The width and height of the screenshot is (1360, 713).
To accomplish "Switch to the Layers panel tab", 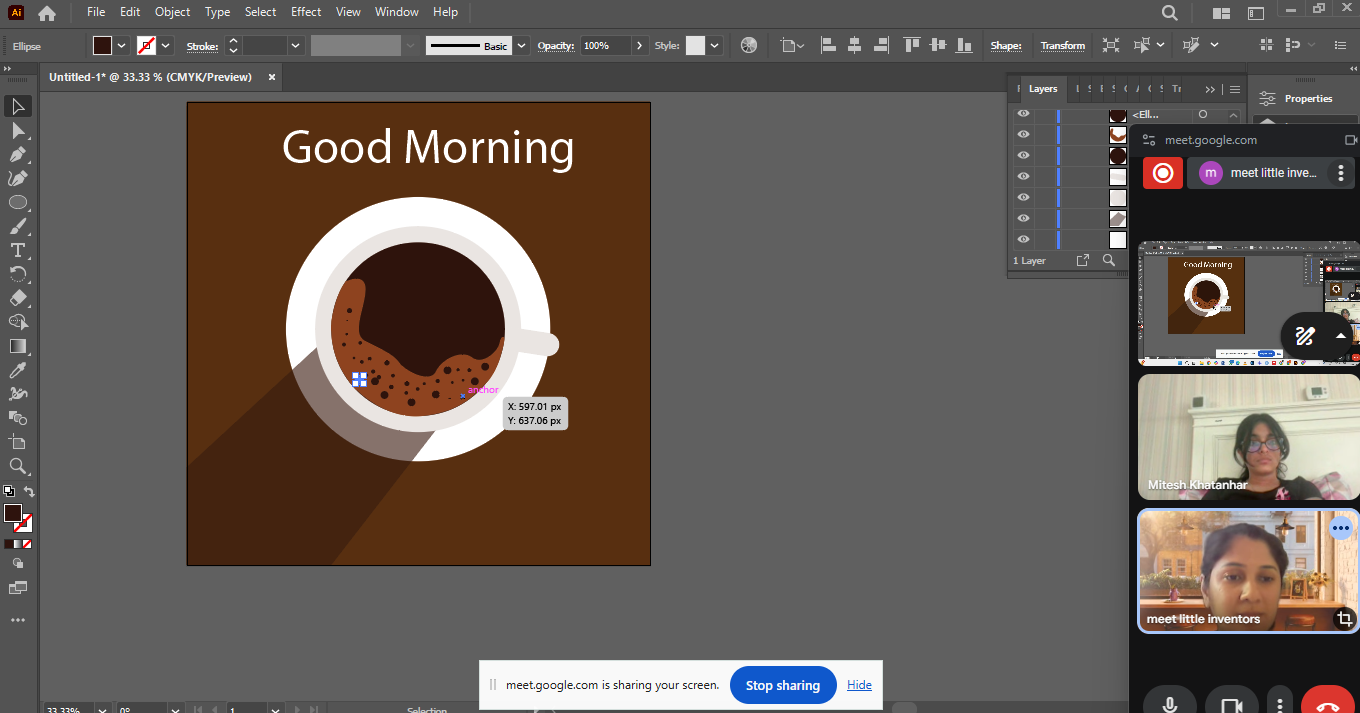I will (x=1043, y=89).
